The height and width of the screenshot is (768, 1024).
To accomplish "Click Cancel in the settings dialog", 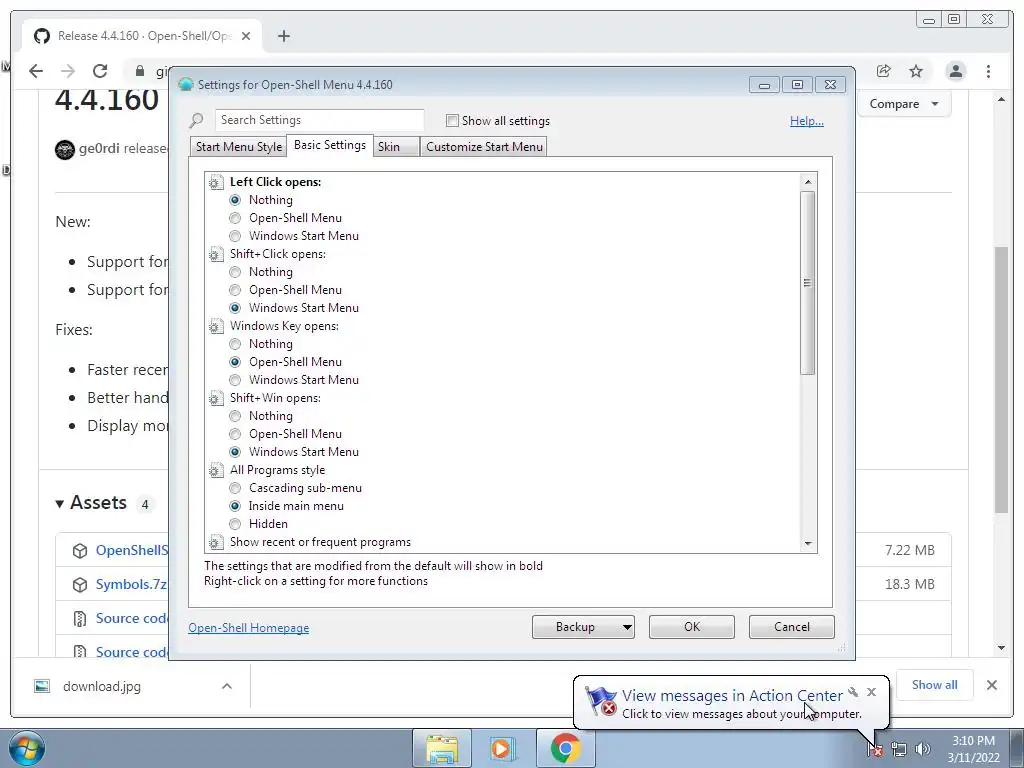I will 792,627.
